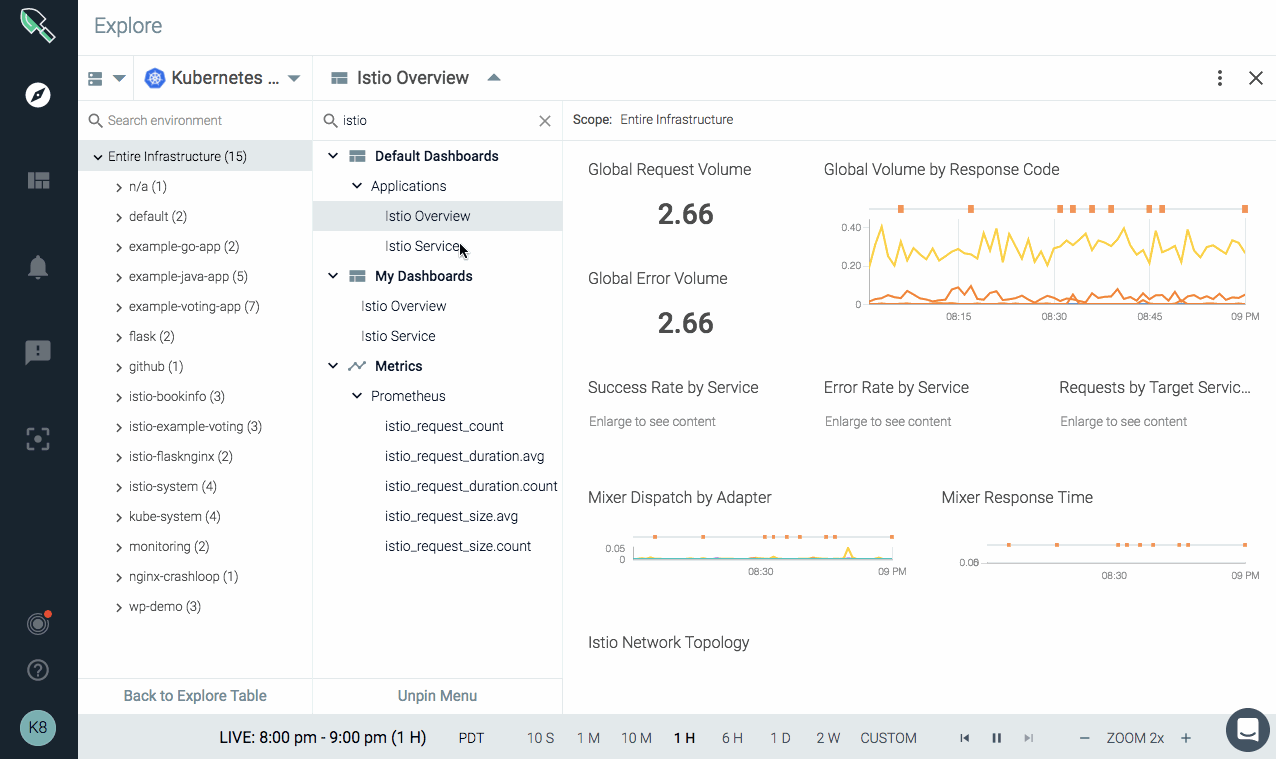Pause the live timeline
The image size is (1276, 759).
(997, 738)
